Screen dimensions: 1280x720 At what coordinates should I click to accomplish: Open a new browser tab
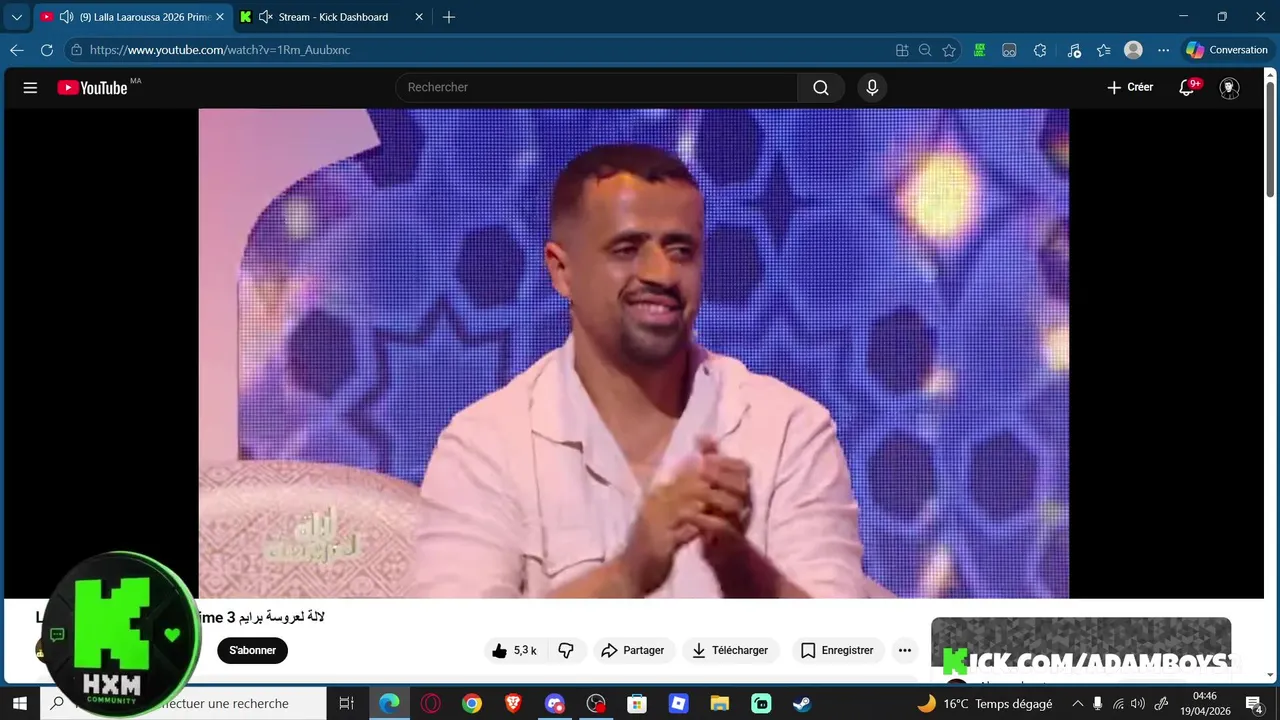click(449, 17)
